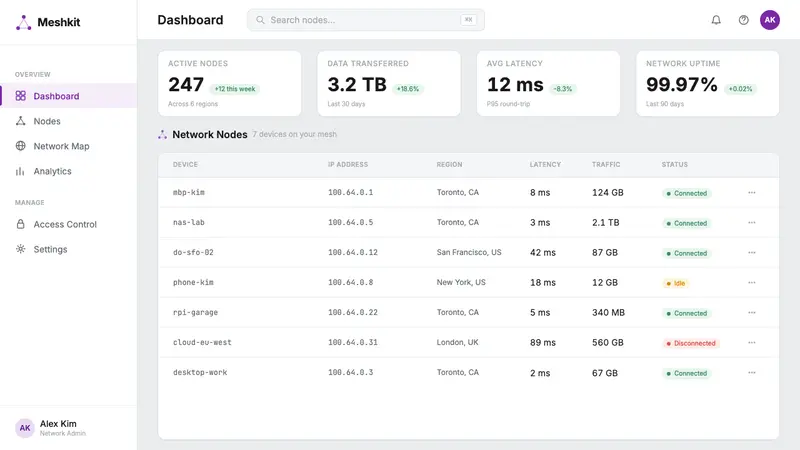Click the search magnifier icon
Viewport: 800px width, 450px height.
coord(260,20)
